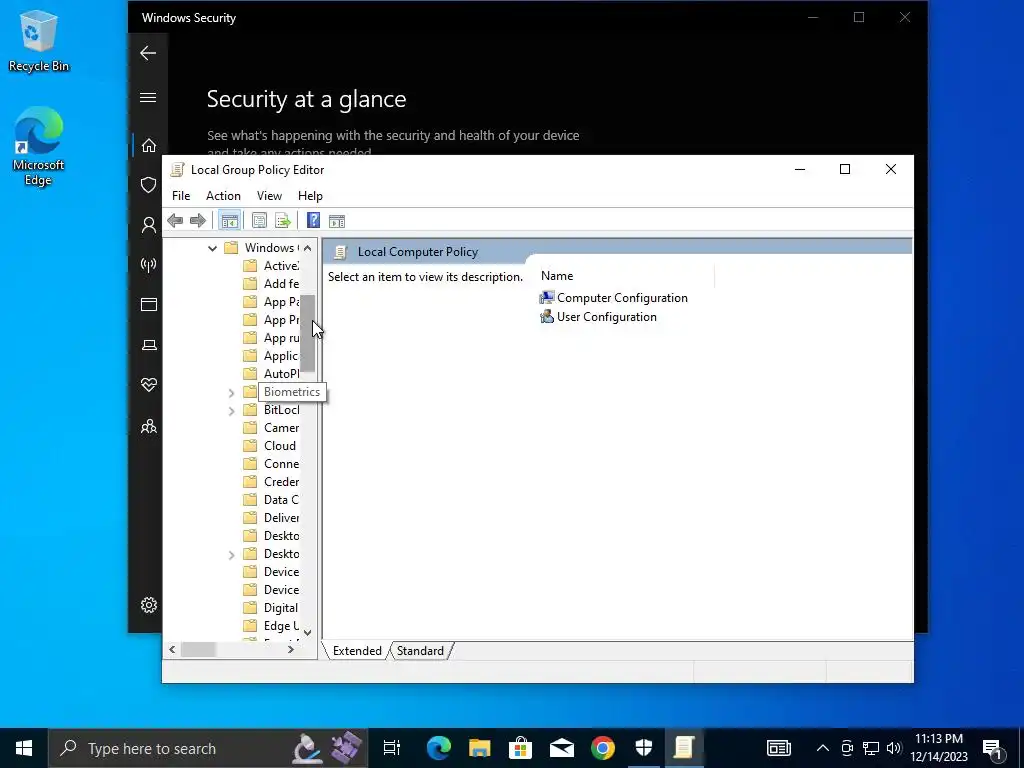Click the taskbar search box
1024x768 pixels.
coord(208,748)
